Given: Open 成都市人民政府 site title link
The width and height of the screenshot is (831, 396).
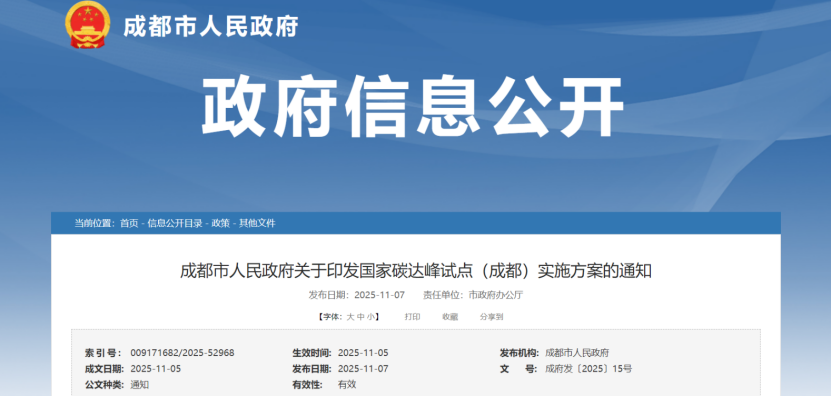Looking at the screenshot, I should [x=211, y=26].
